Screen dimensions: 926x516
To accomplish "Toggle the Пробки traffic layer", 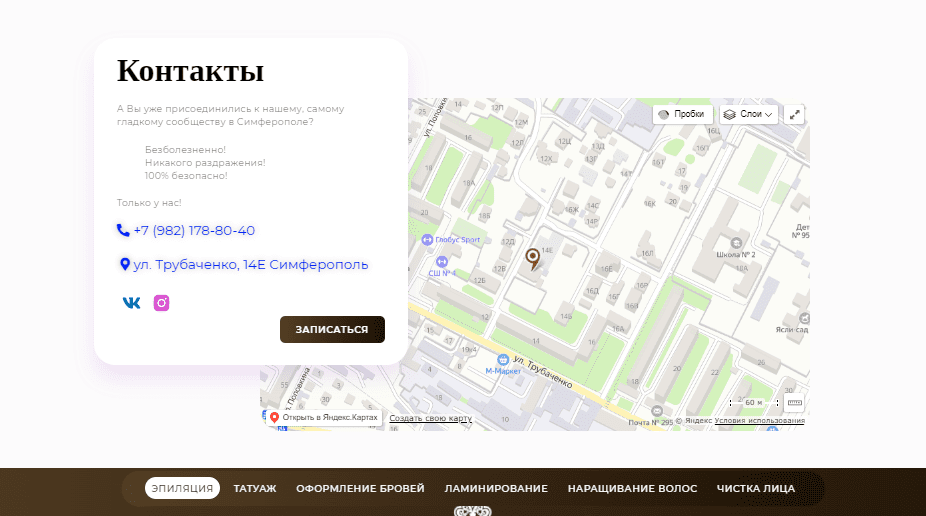I will [x=682, y=114].
